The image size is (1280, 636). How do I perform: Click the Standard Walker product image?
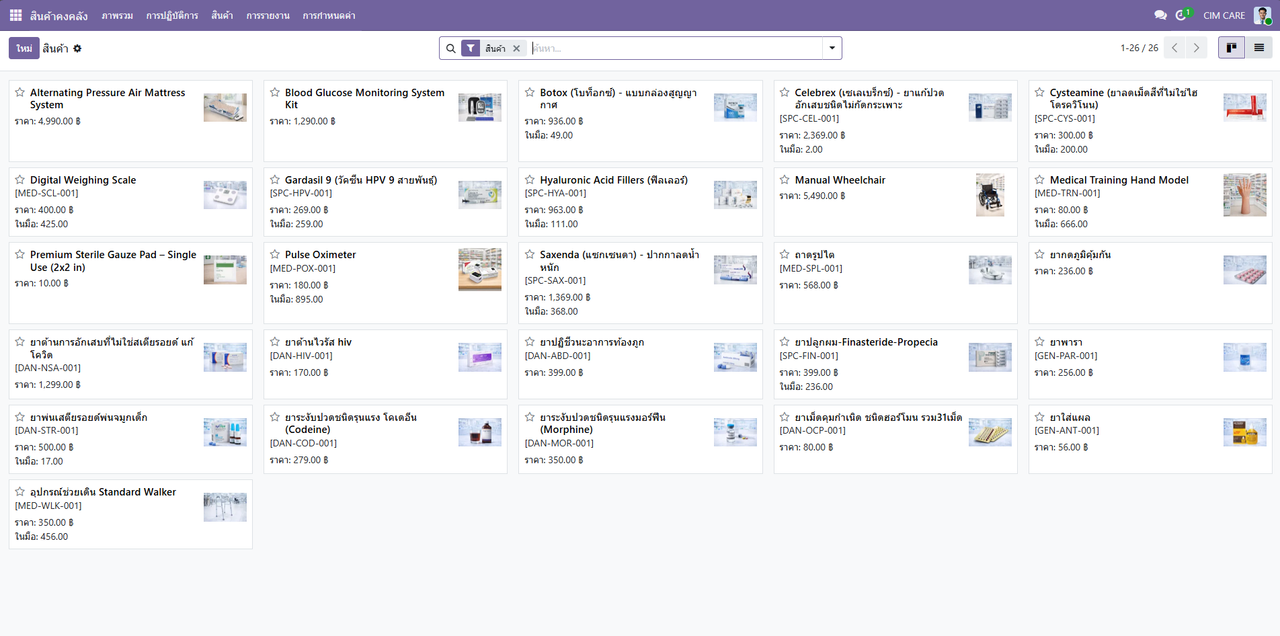click(225, 507)
